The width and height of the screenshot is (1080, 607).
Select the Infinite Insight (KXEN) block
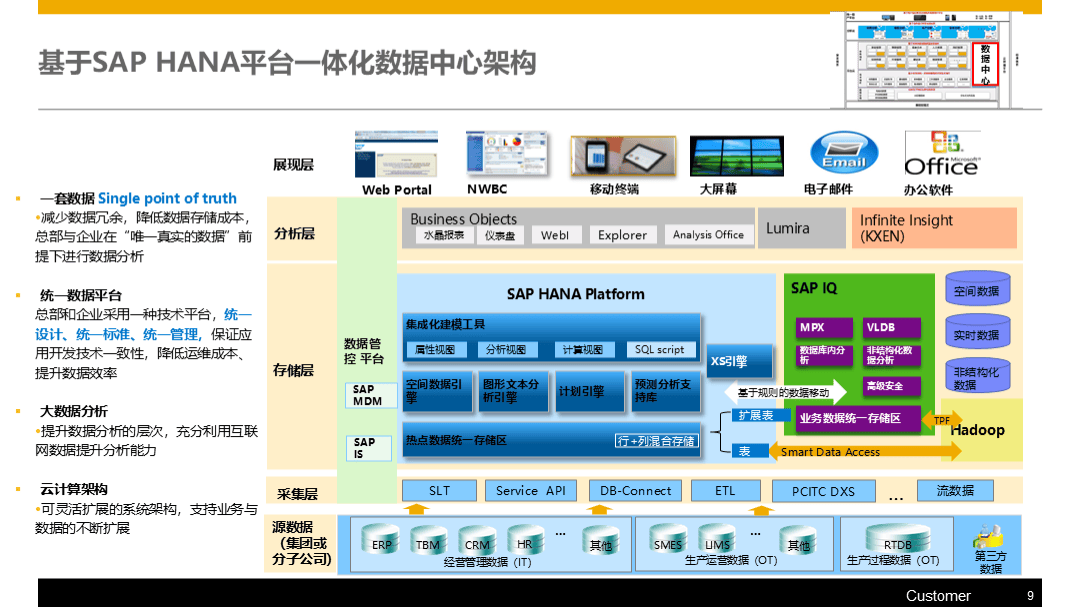(x=934, y=228)
